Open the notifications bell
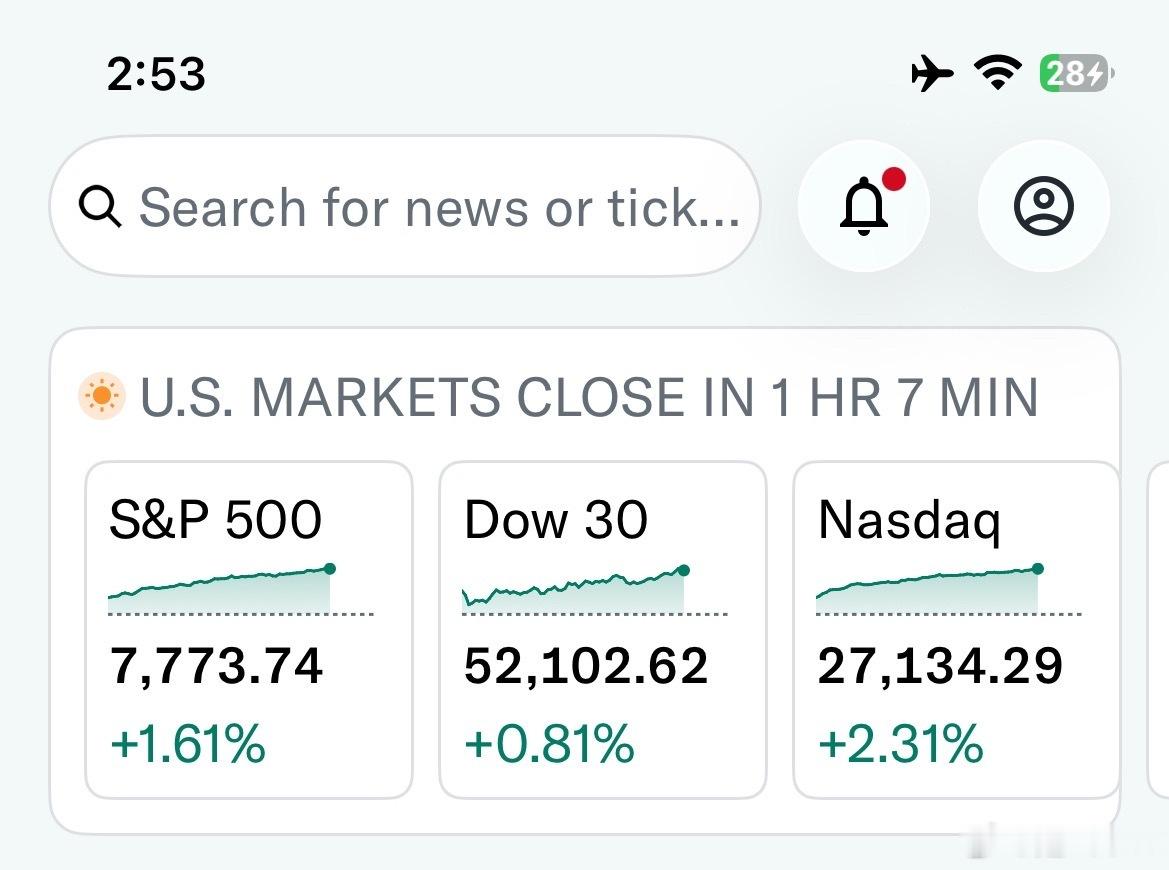This screenshot has height=870, width=1169. coord(863,206)
